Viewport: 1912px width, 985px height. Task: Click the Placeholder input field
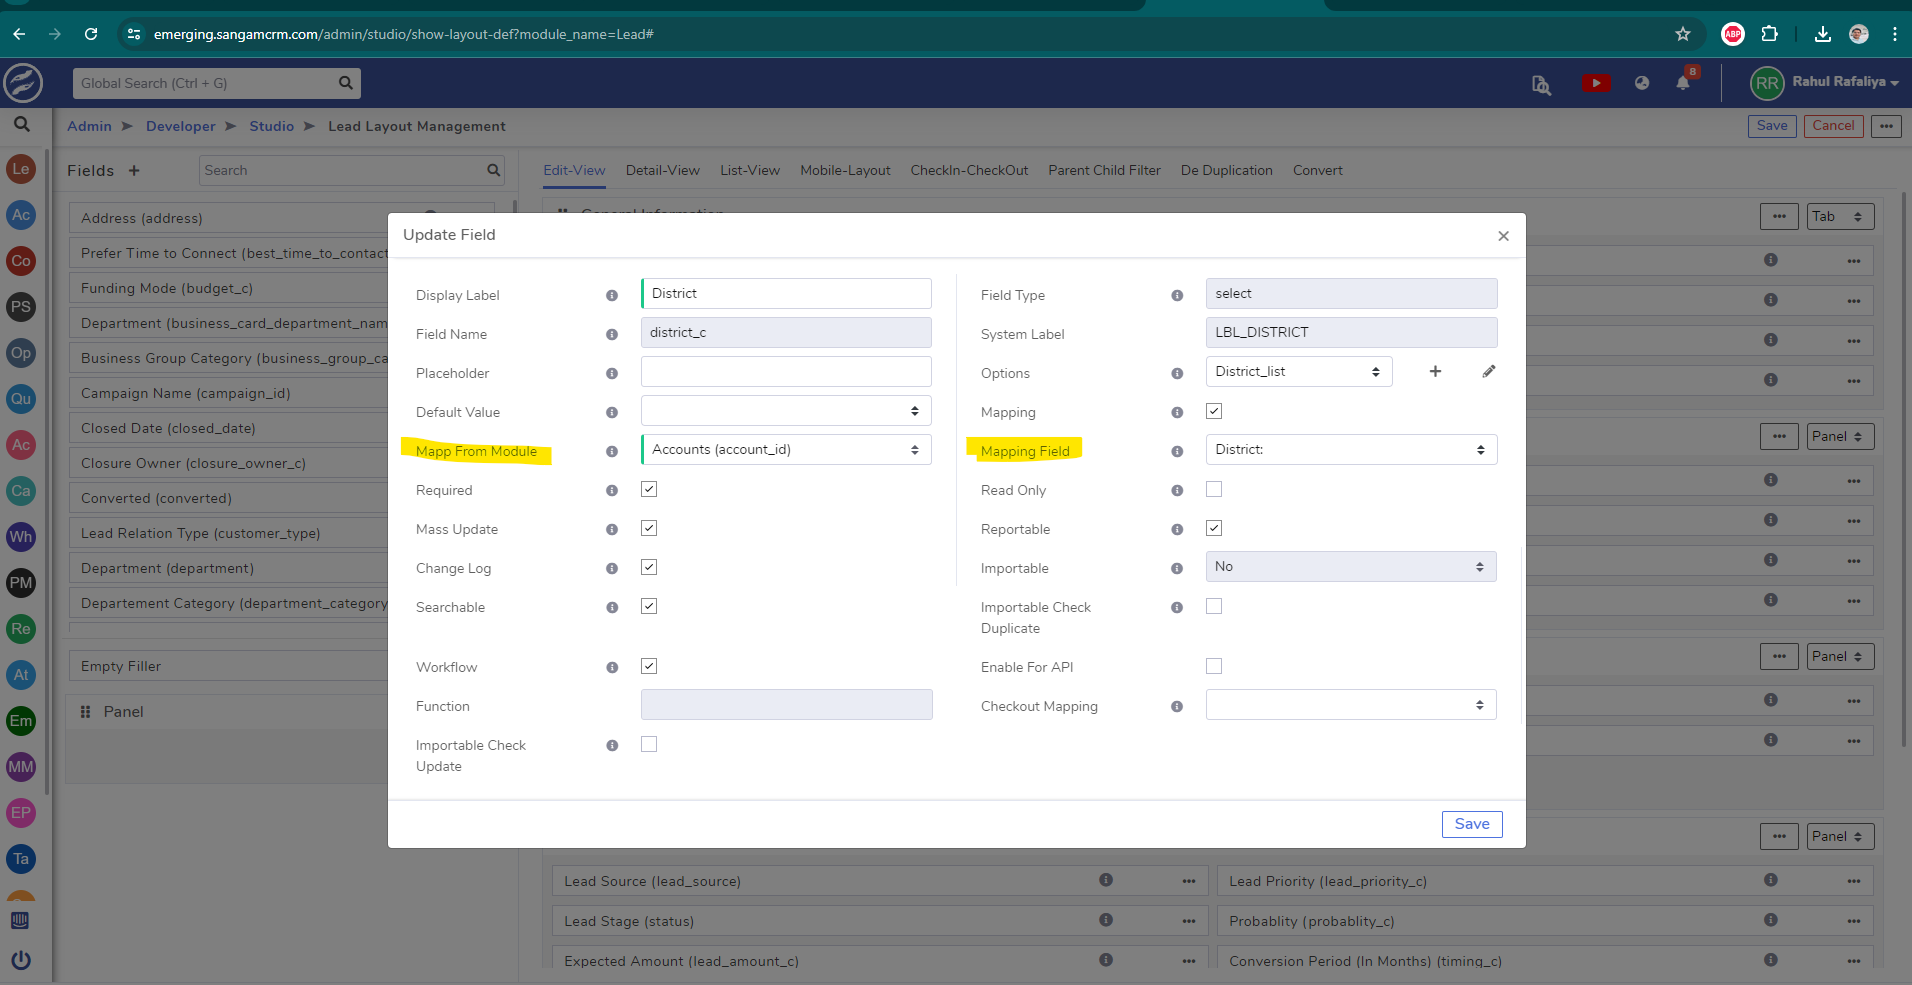point(786,372)
